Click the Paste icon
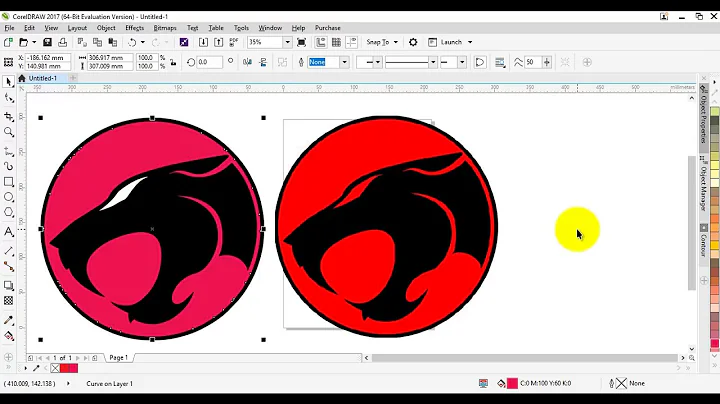720x404 pixels. 112,42
